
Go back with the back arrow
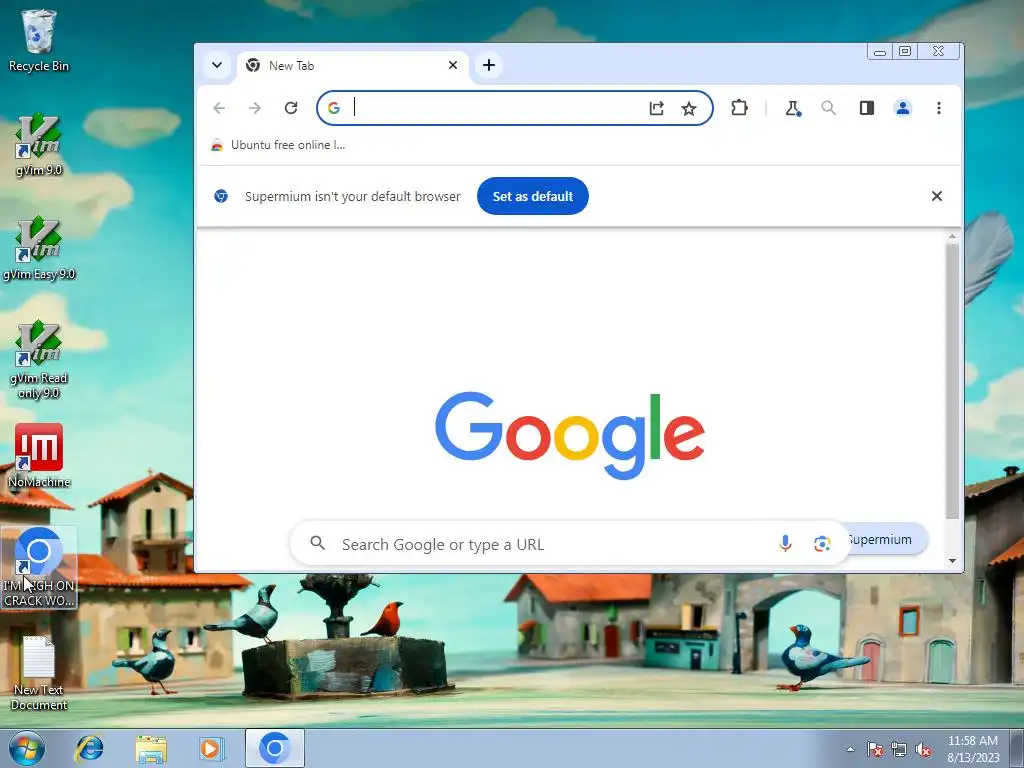219,108
